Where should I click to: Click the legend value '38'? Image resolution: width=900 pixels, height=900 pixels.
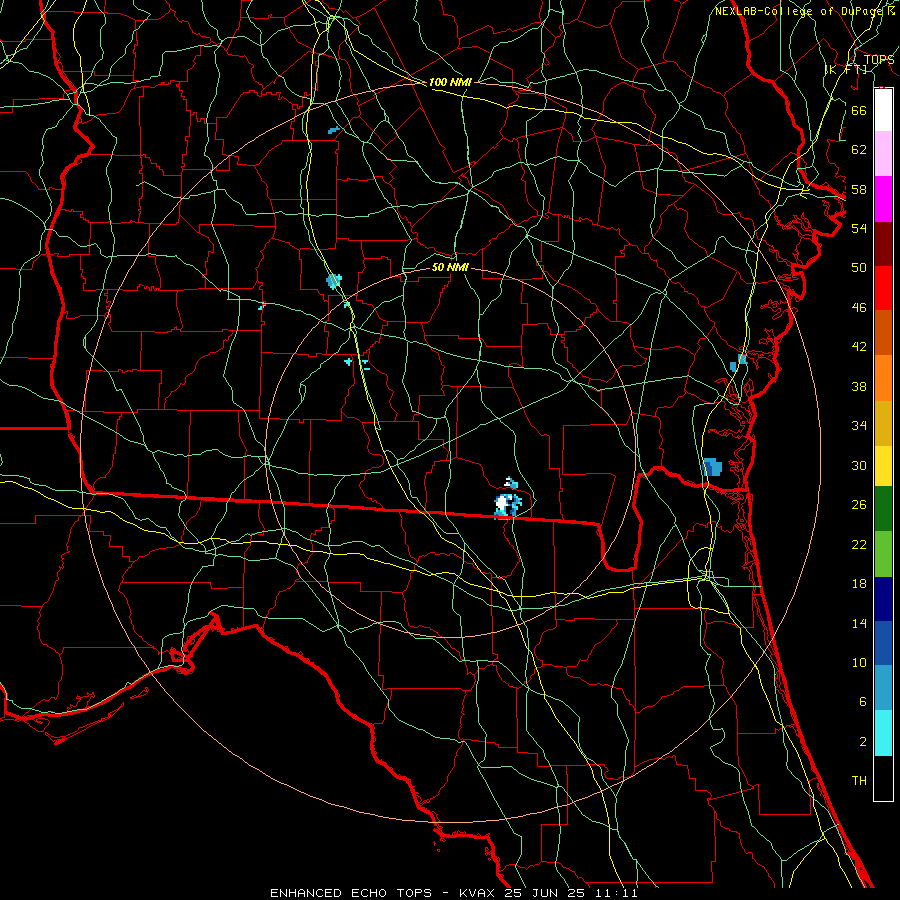point(859,386)
